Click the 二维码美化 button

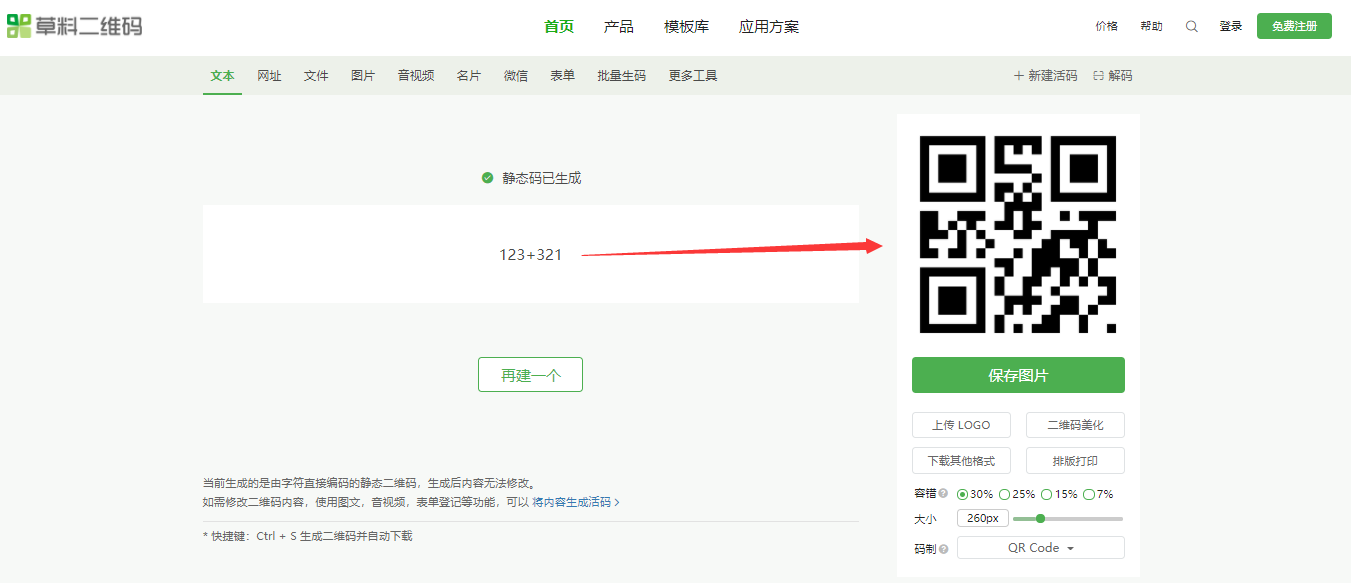[1075, 425]
